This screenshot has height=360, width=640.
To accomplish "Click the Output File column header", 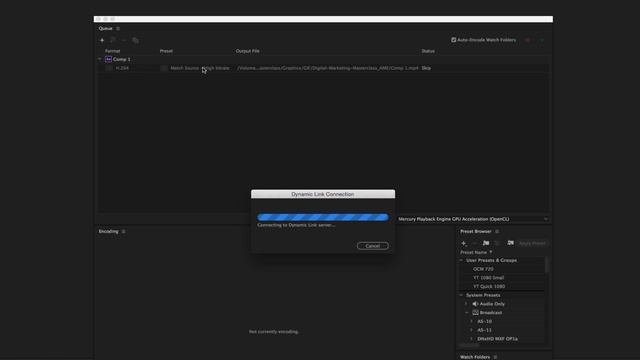I will [x=247, y=51].
